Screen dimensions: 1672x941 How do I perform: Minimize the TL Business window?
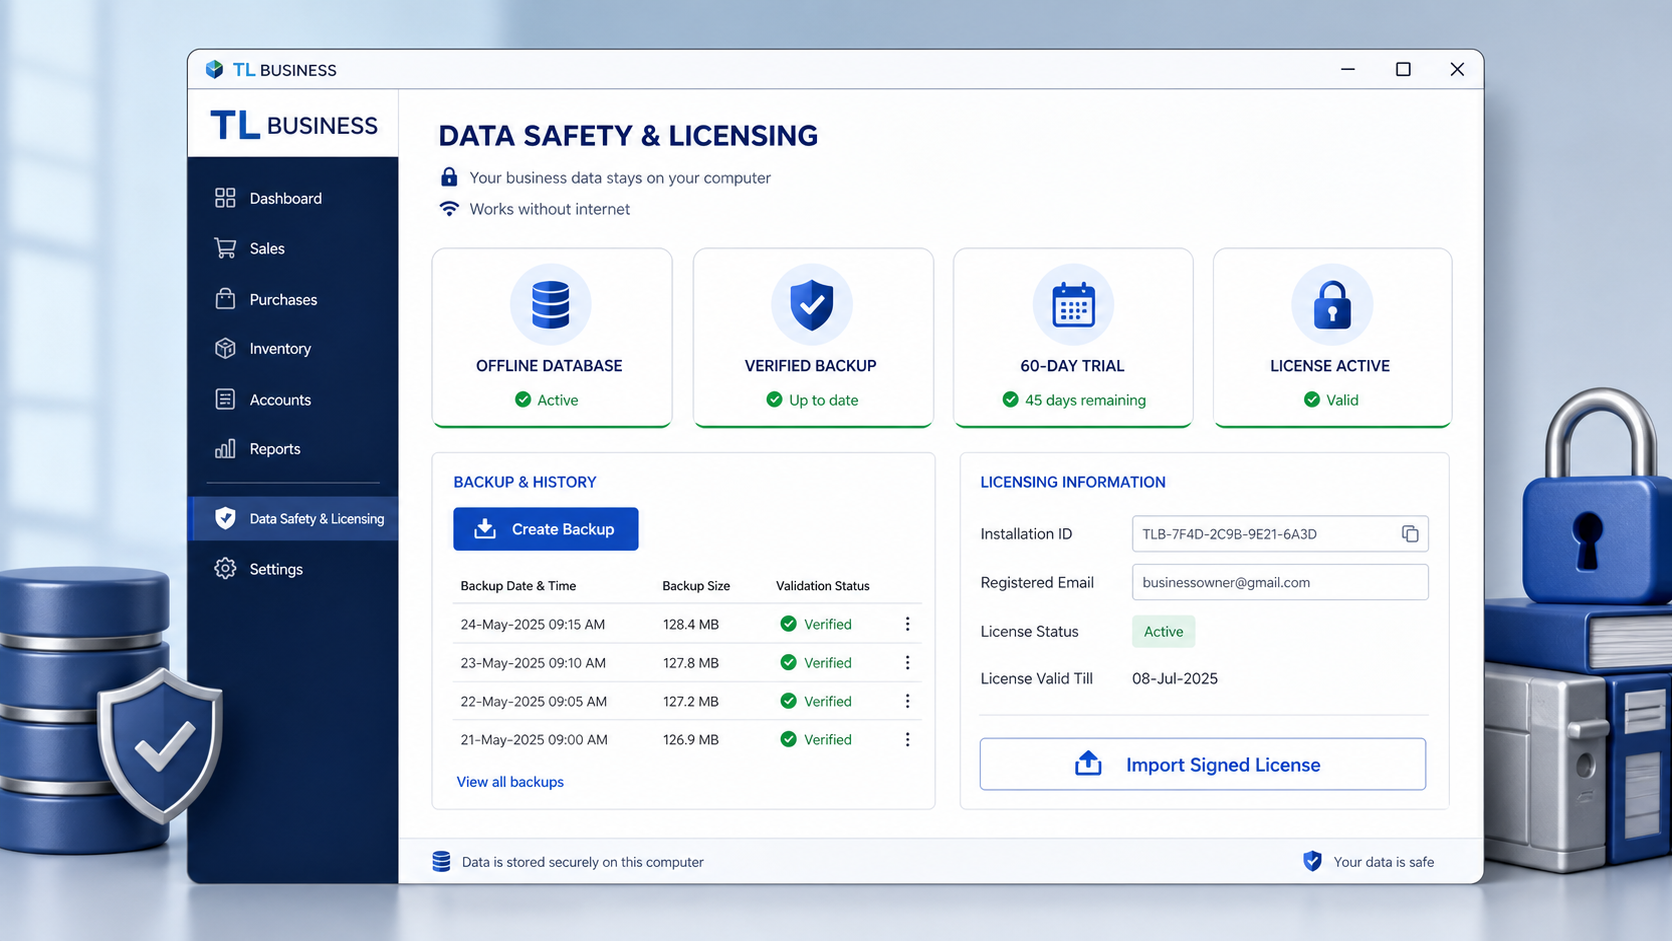click(1348, 69)
